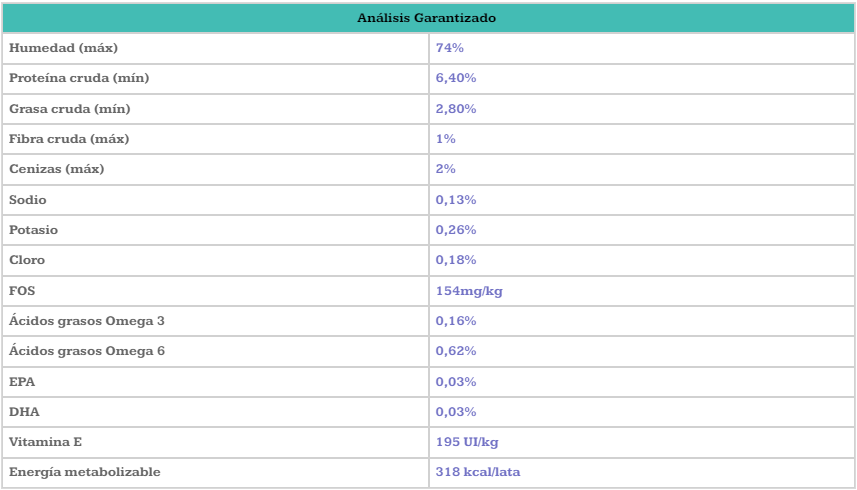Select the 6,40% protein value
857x490 pixels.
[x=456, y=78]
